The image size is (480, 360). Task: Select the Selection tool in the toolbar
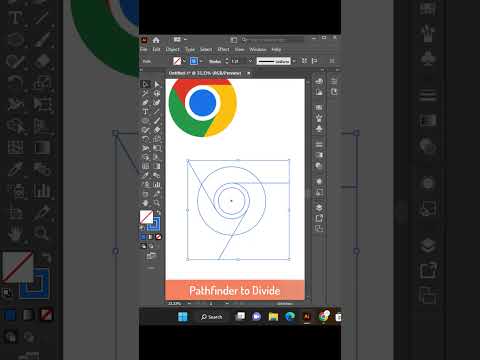(x=146, y=84)
